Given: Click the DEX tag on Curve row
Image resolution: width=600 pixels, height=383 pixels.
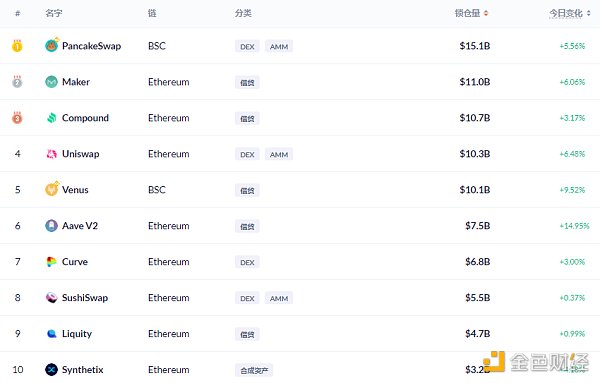Looking at the screenshot, I should [x=247, y=262].
